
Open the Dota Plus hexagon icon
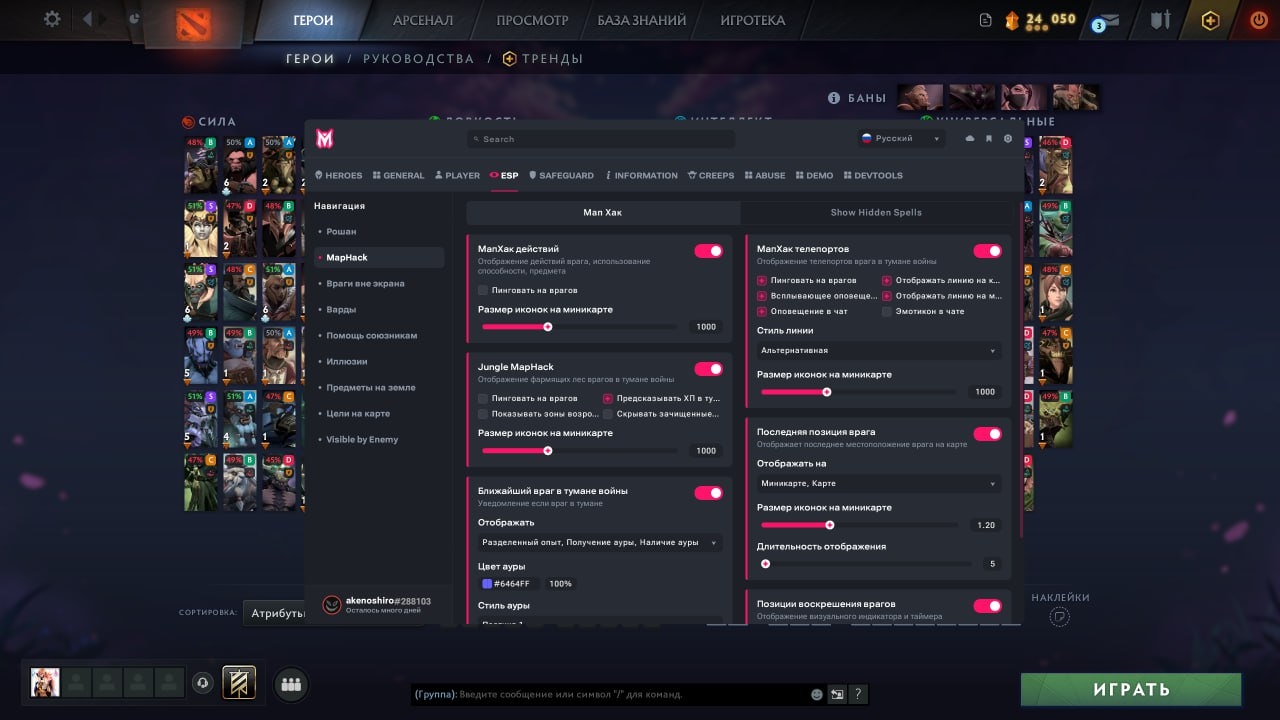1210,18
